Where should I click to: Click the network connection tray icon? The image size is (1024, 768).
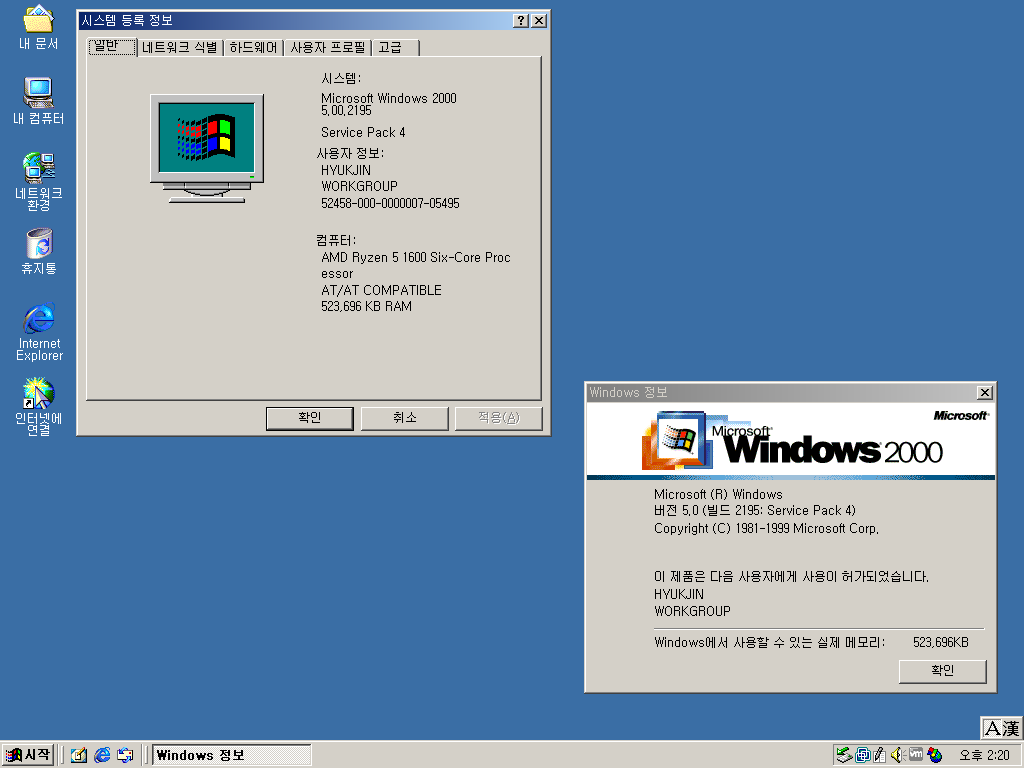pos(863,755)
